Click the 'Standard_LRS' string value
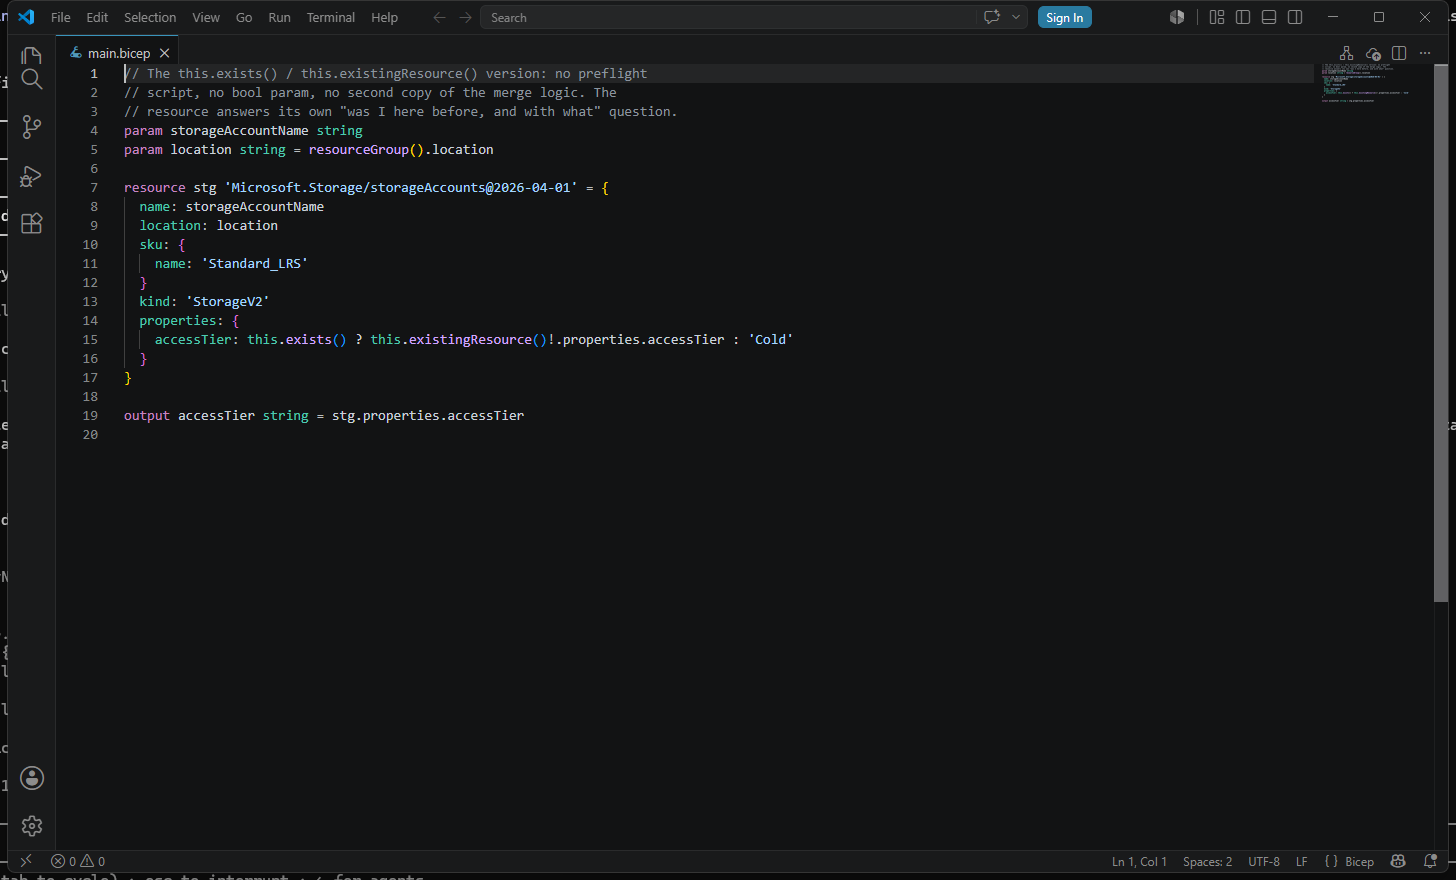This screenshot has width=1456, height=880. tap(255, 263)
